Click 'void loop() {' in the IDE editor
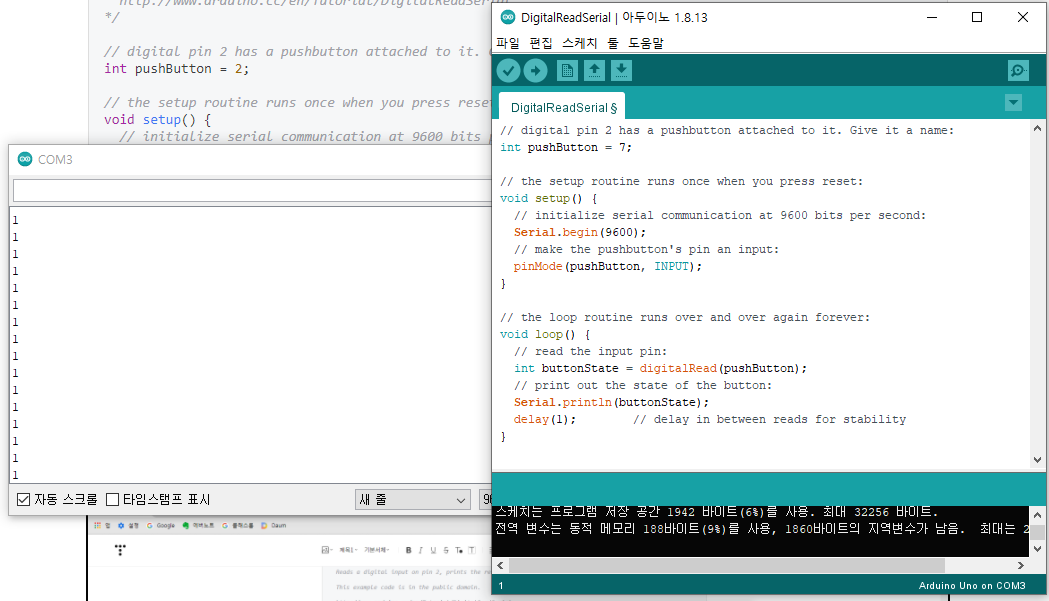 [x=545, y=335]
